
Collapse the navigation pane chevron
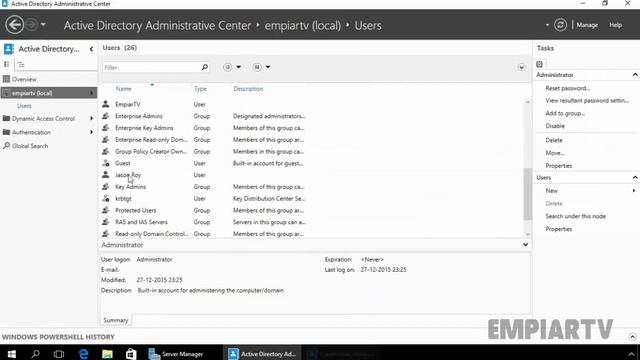(x=91, y=49)
